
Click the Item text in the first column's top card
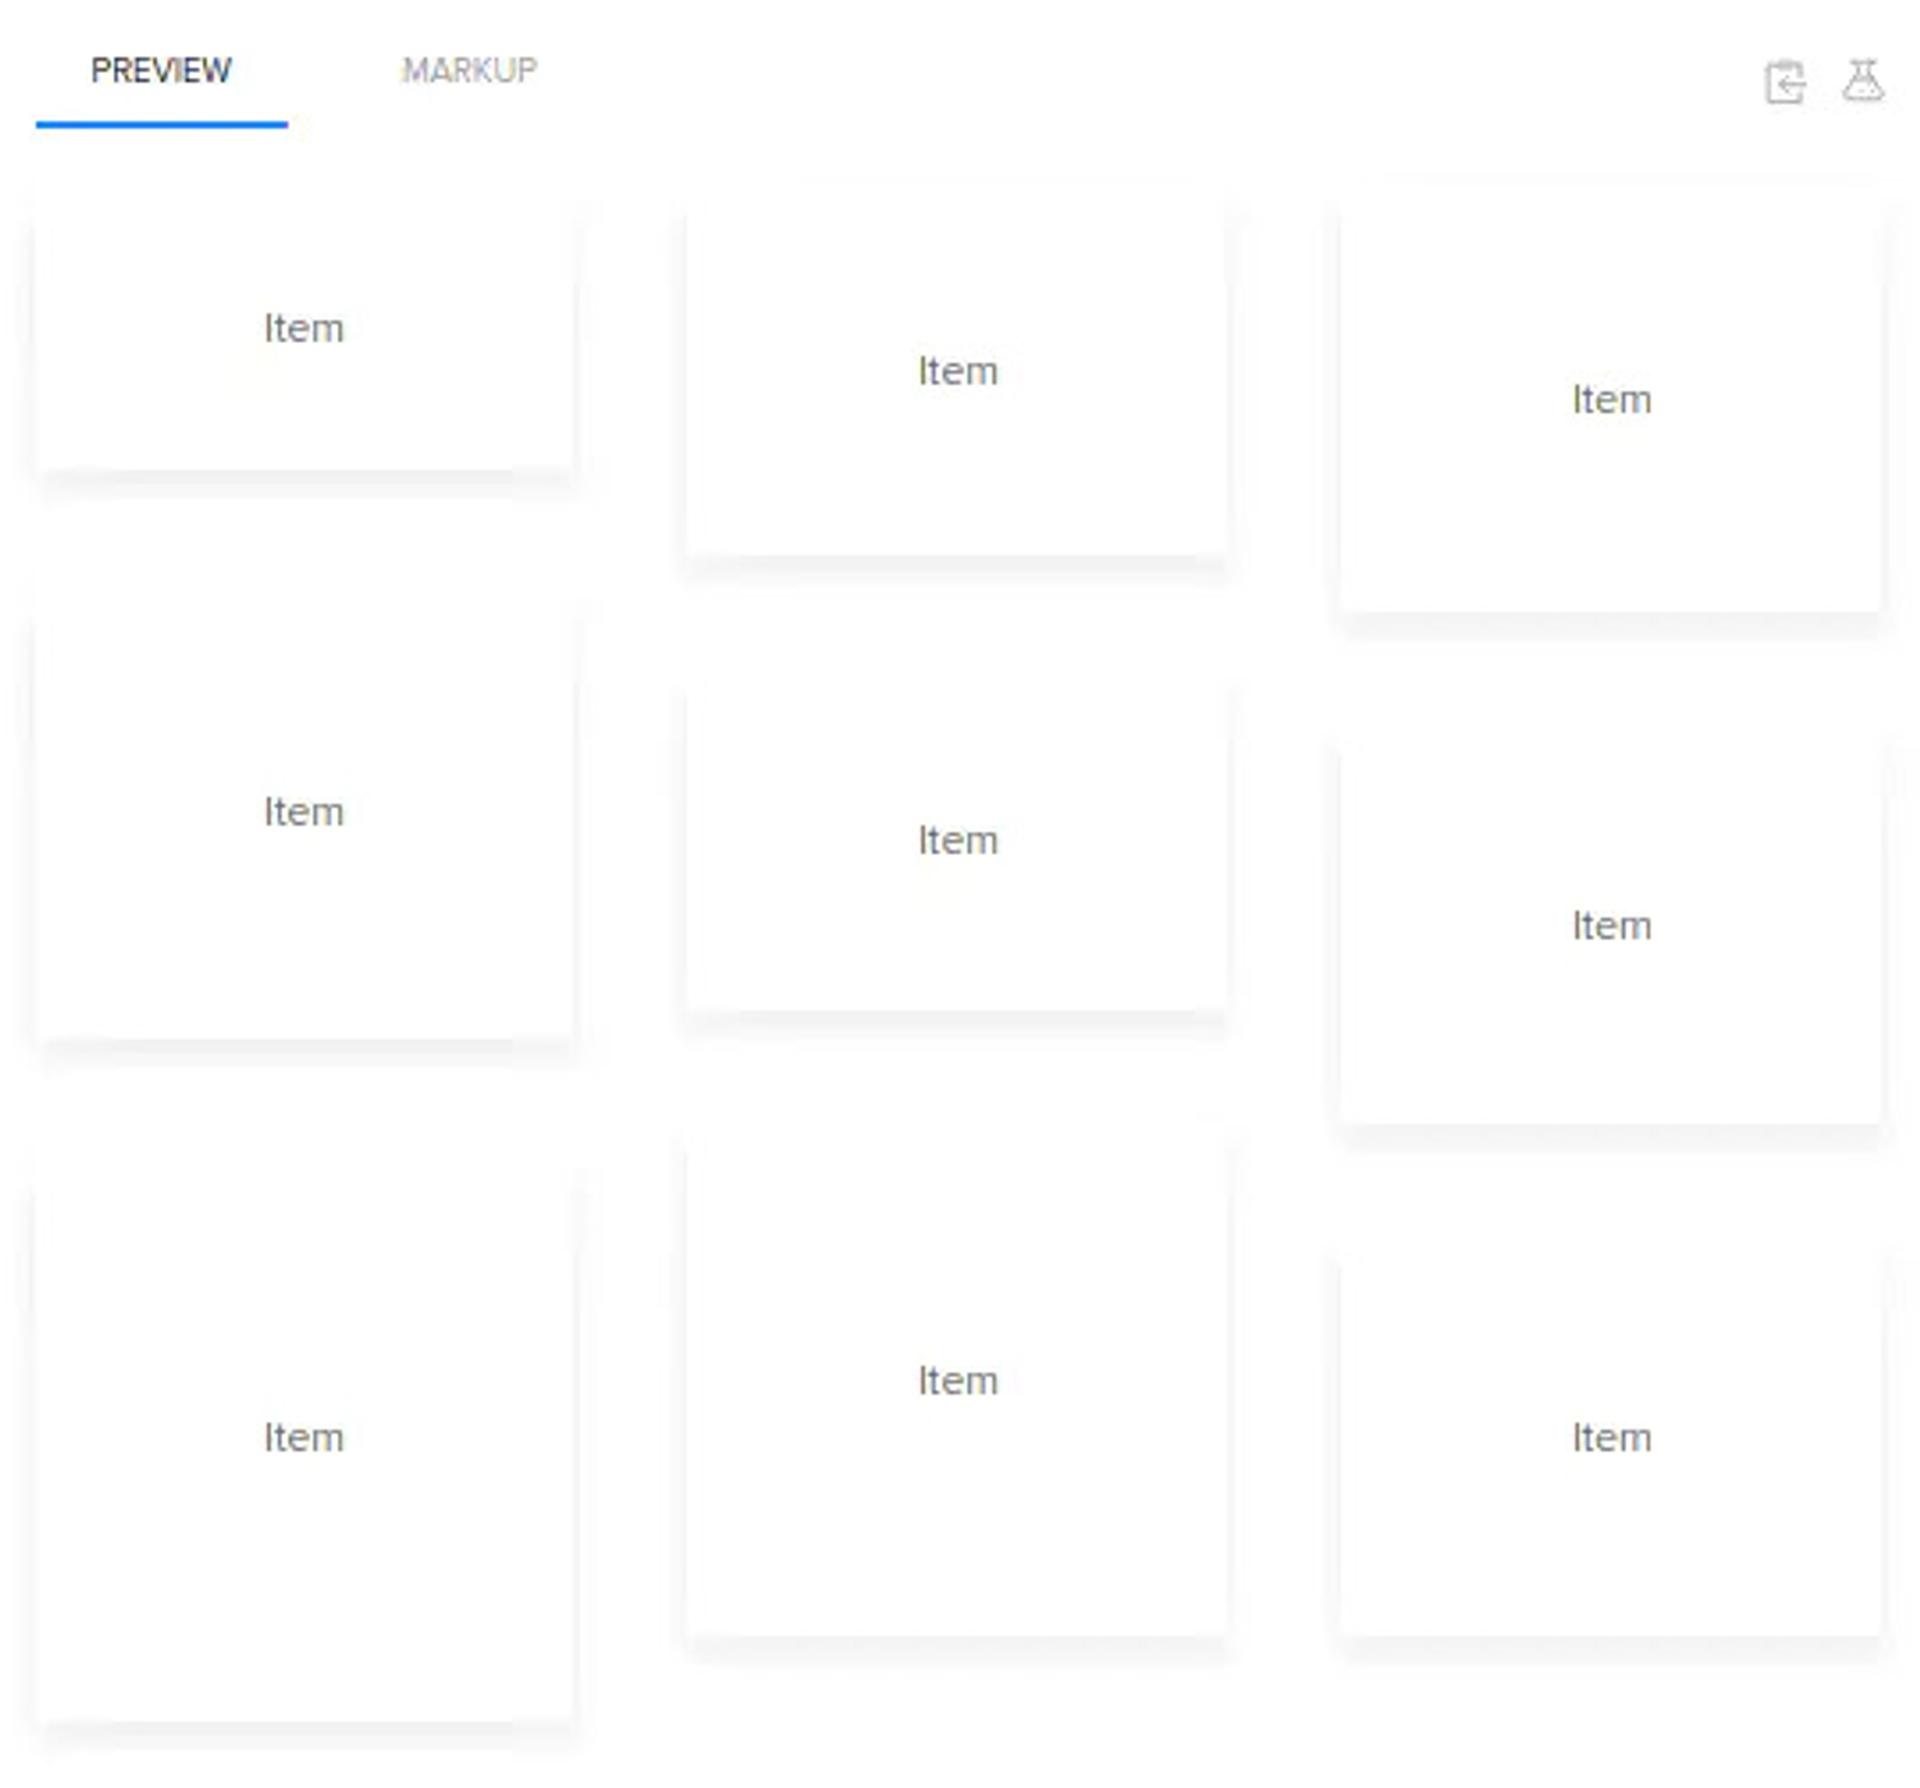[304, 328]
